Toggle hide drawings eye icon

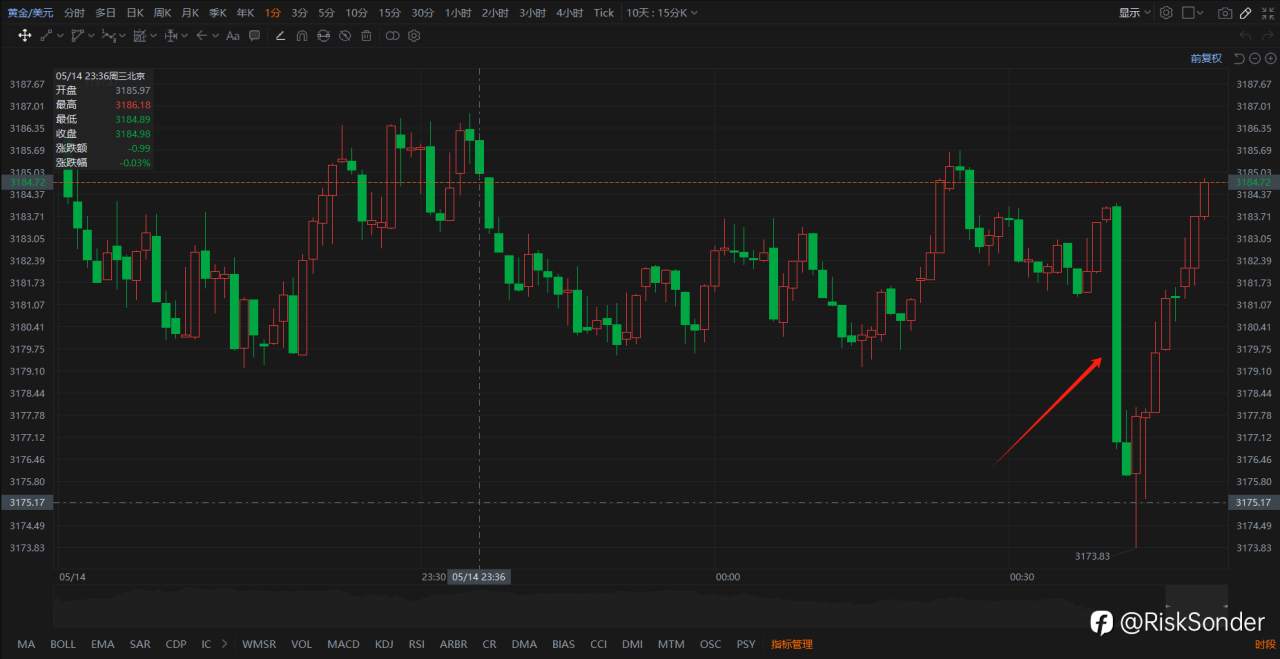click(345, 35)
